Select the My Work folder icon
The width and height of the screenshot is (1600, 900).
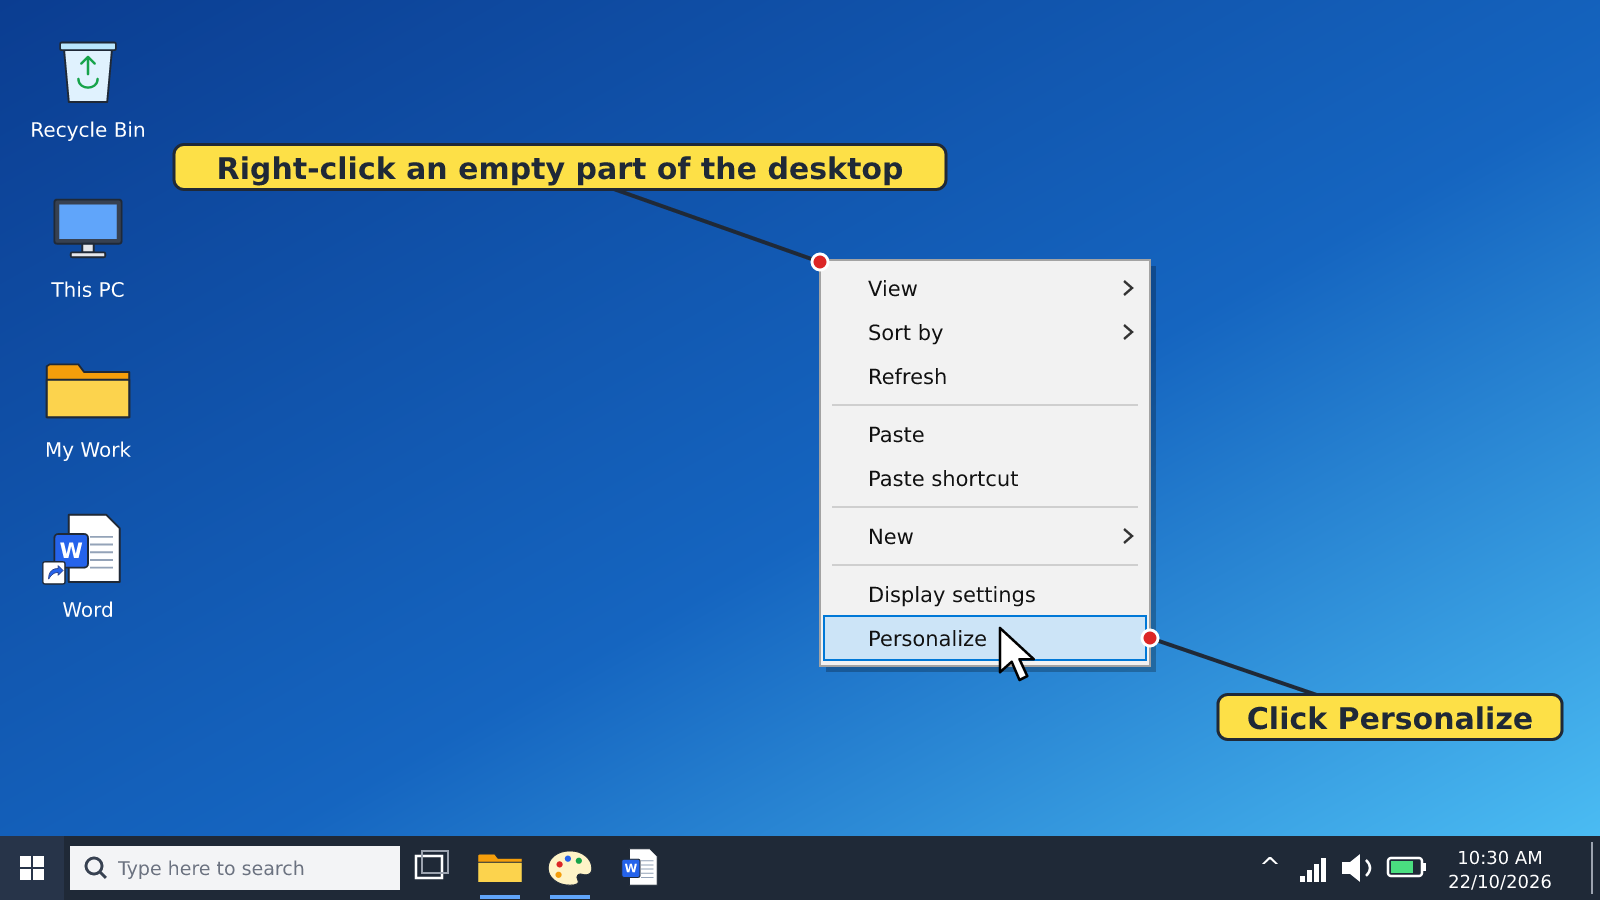(88, 410)
